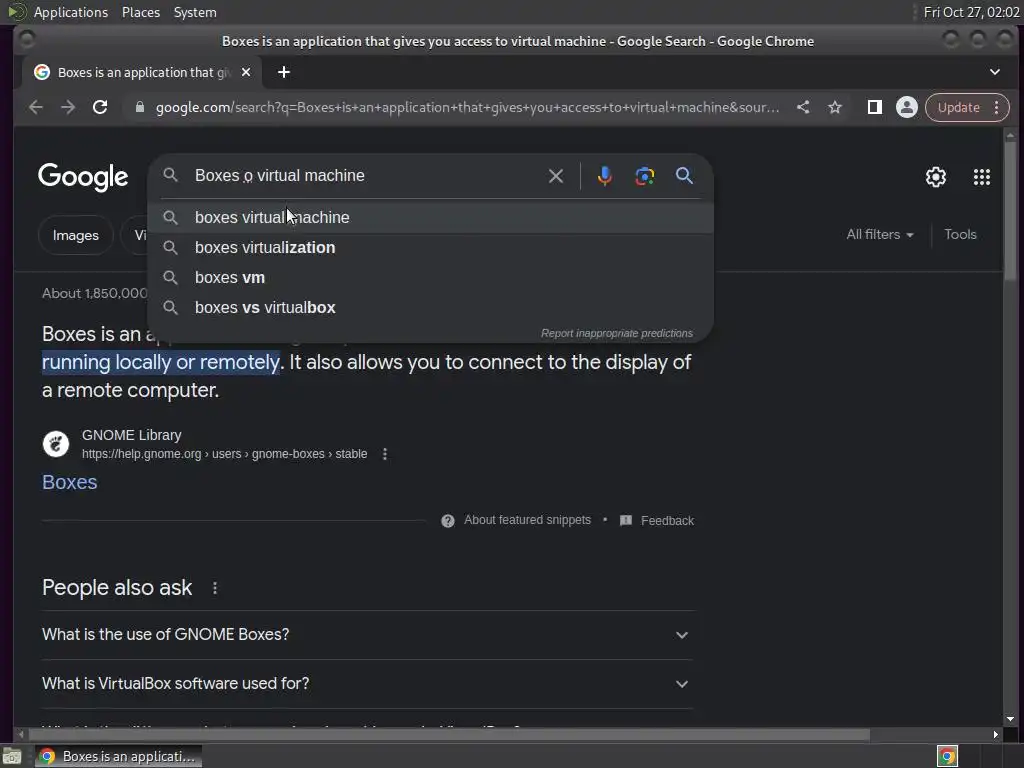Click the vertical scrollbar thumb
Screen dimensions: 1024x768
pos(1010,210)
